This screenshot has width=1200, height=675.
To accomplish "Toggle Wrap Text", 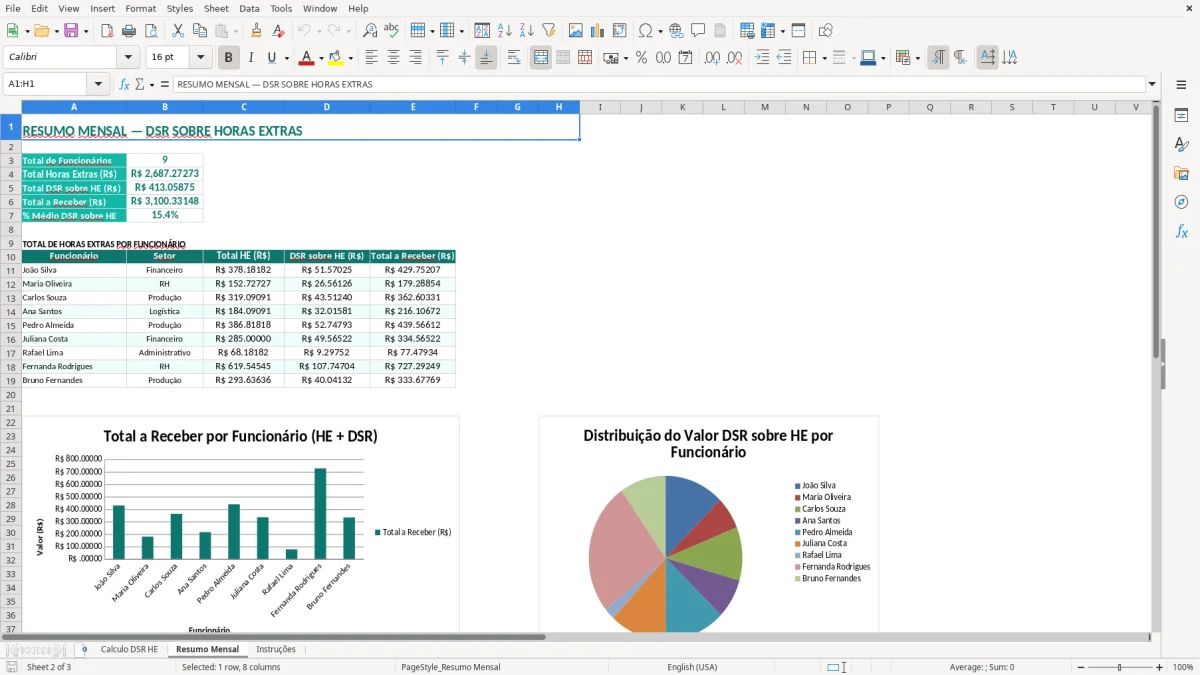I will tap(514, 58).
